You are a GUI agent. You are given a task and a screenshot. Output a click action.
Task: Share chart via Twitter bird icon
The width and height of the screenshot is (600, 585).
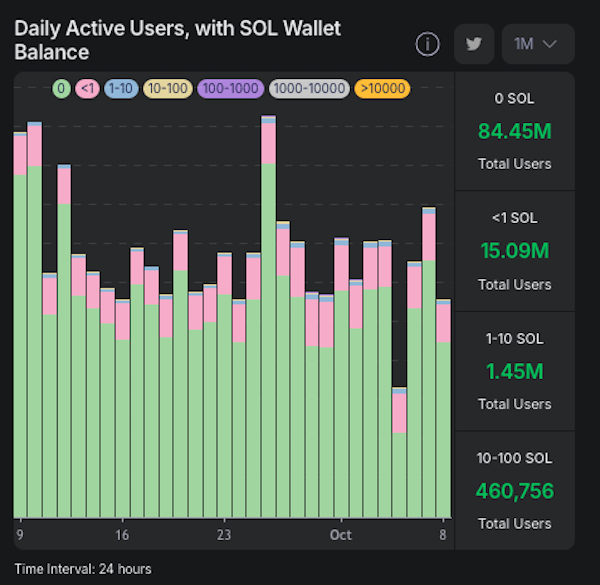point(474,44)
